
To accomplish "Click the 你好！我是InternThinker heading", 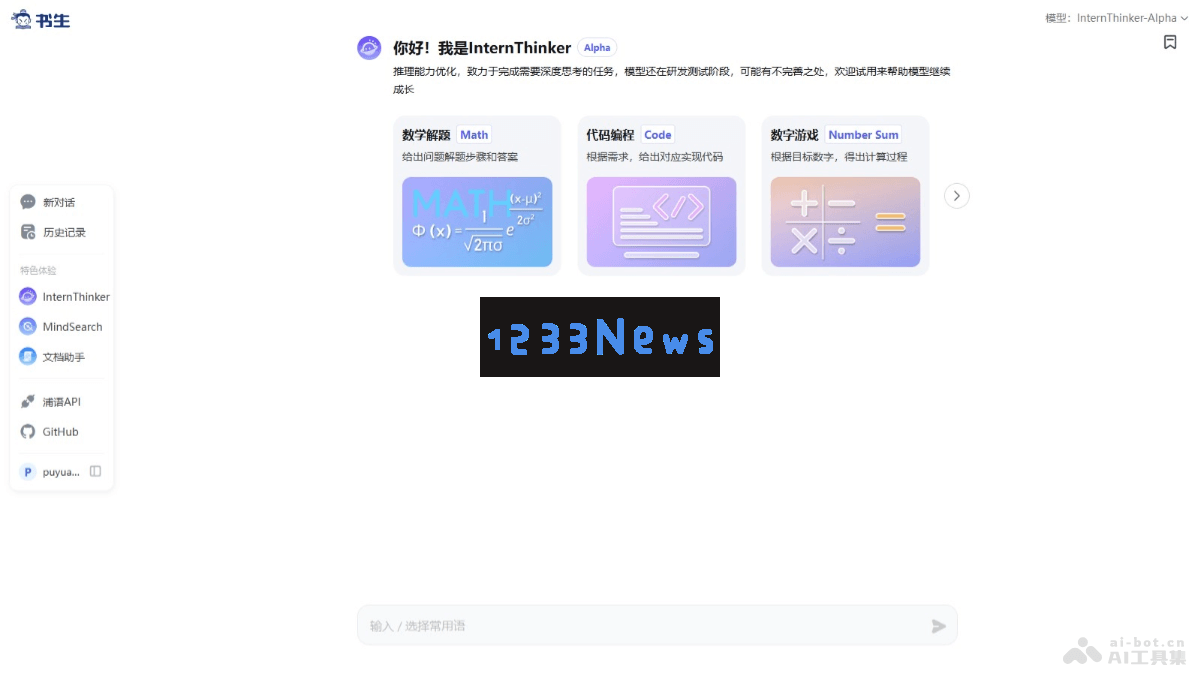I will pyautogui.click(x=482, y=48).
